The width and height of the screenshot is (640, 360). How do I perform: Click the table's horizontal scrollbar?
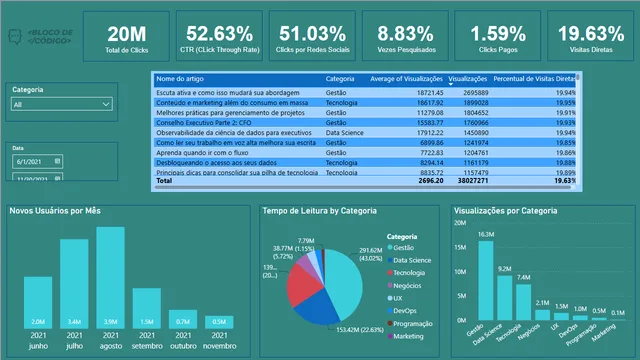pyautogui.click(x=363, y=187)
